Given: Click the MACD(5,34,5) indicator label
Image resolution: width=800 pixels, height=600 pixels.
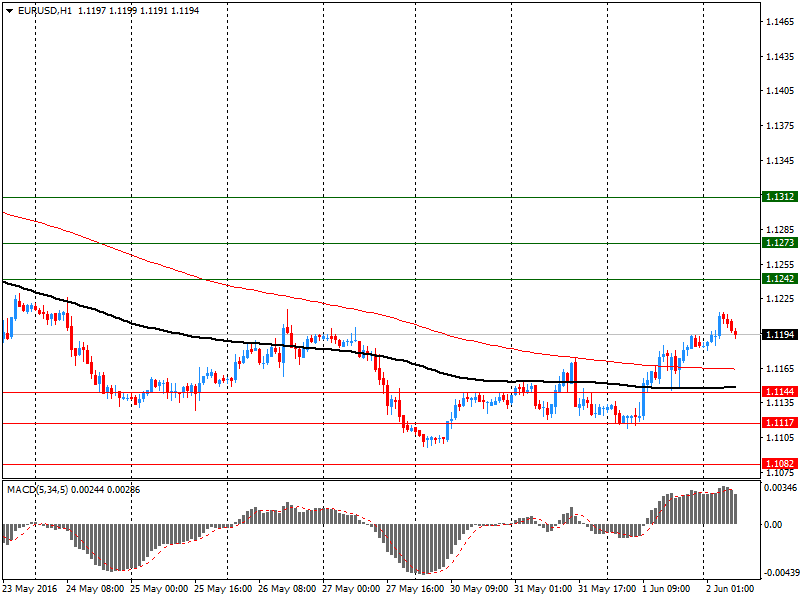Looking at the screenshot, I should click(x=37, y=490).
